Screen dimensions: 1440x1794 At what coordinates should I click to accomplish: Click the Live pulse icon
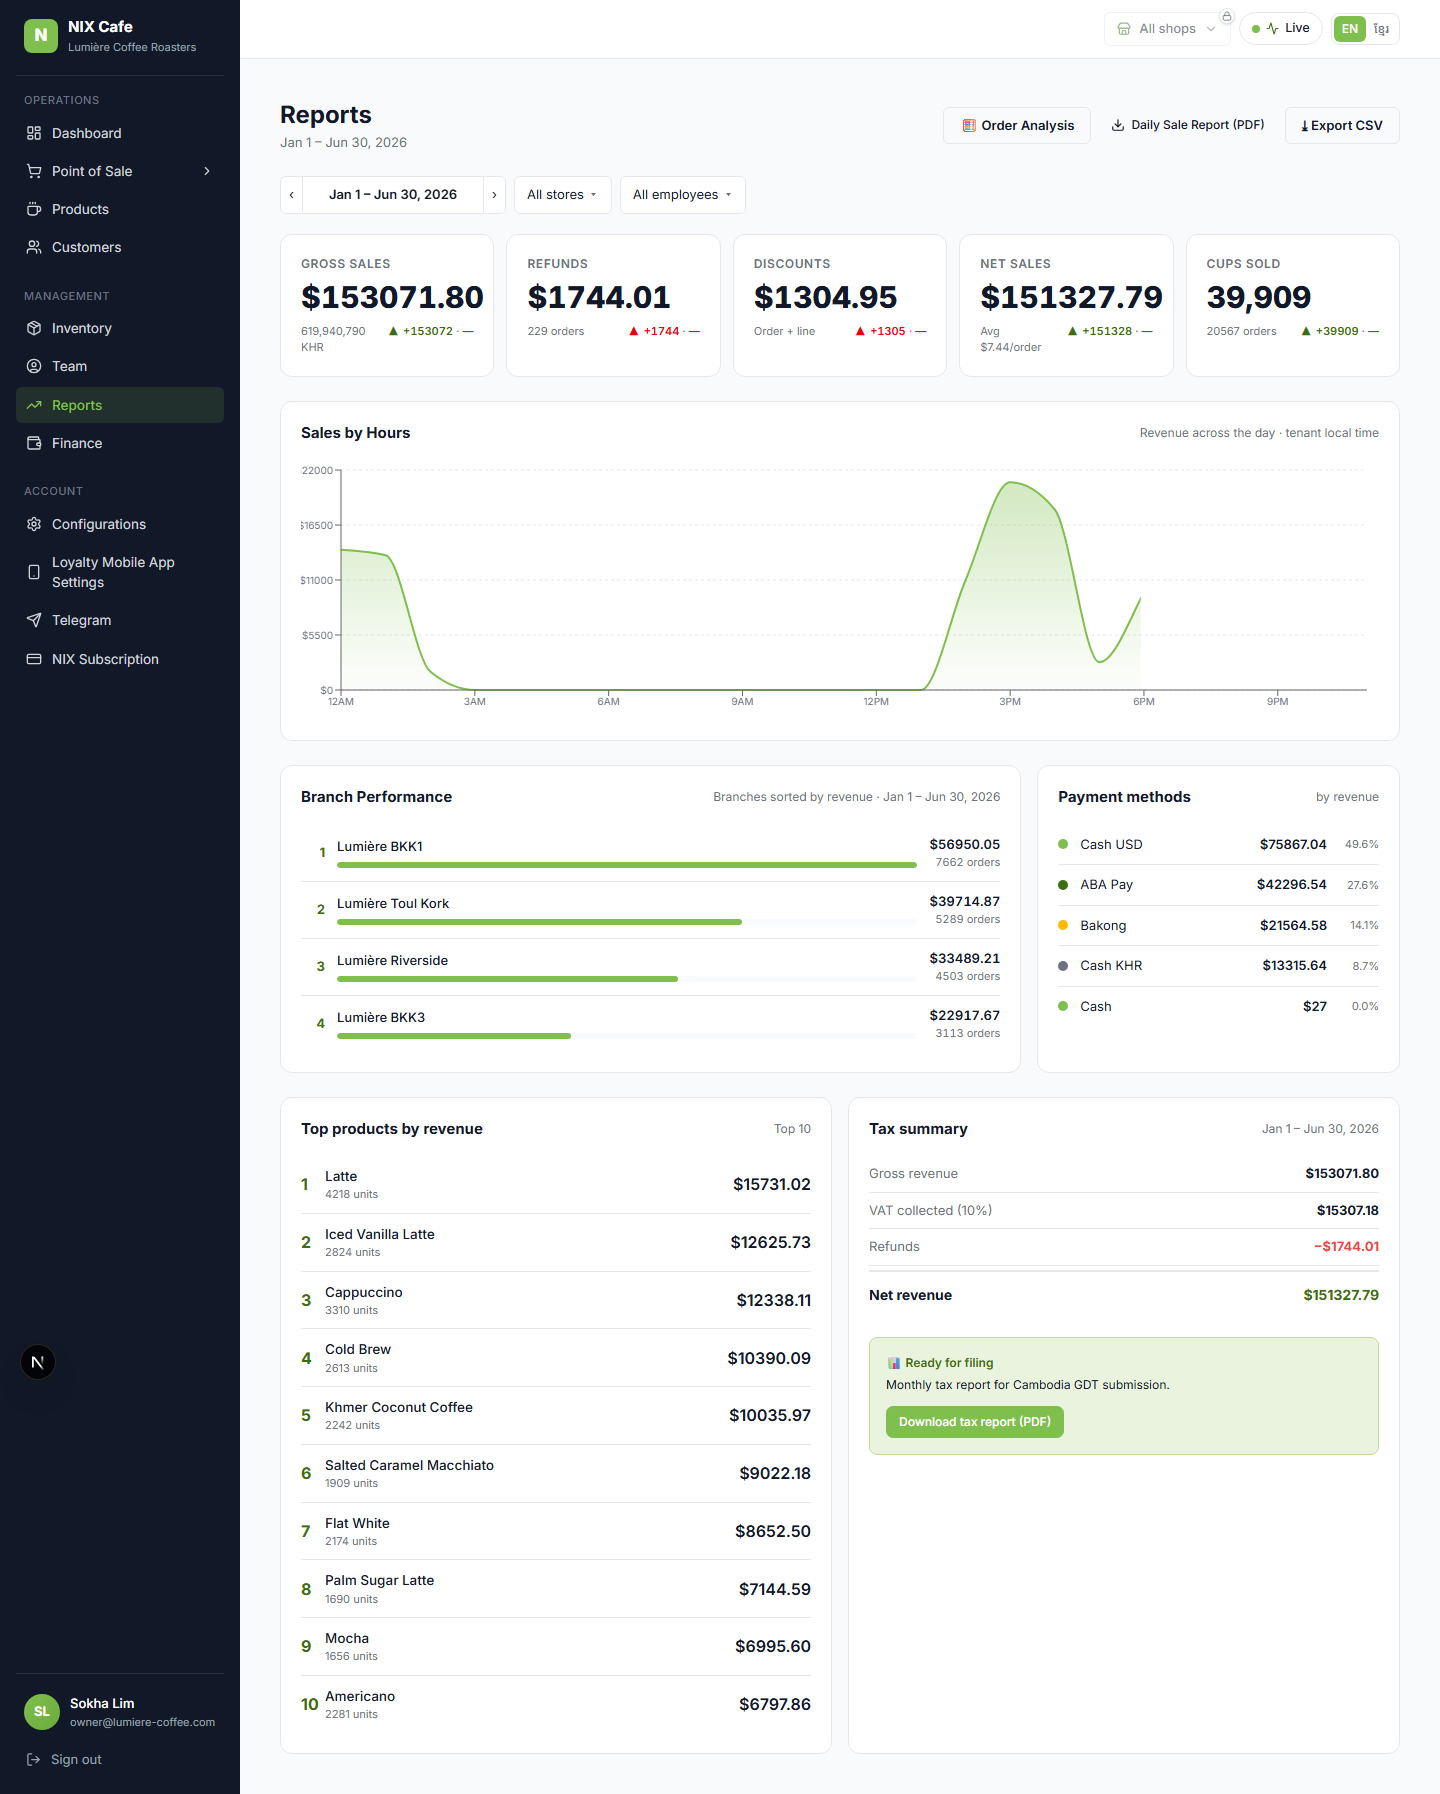1272,28
